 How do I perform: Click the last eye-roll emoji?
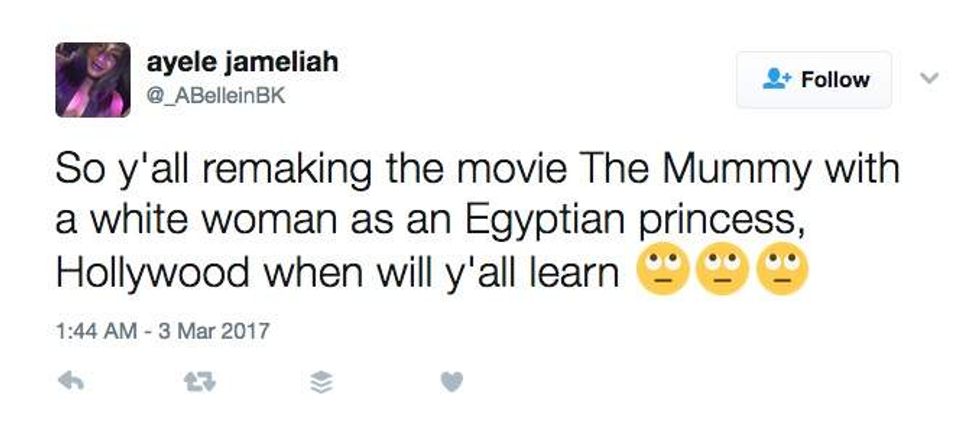[781, 272]
